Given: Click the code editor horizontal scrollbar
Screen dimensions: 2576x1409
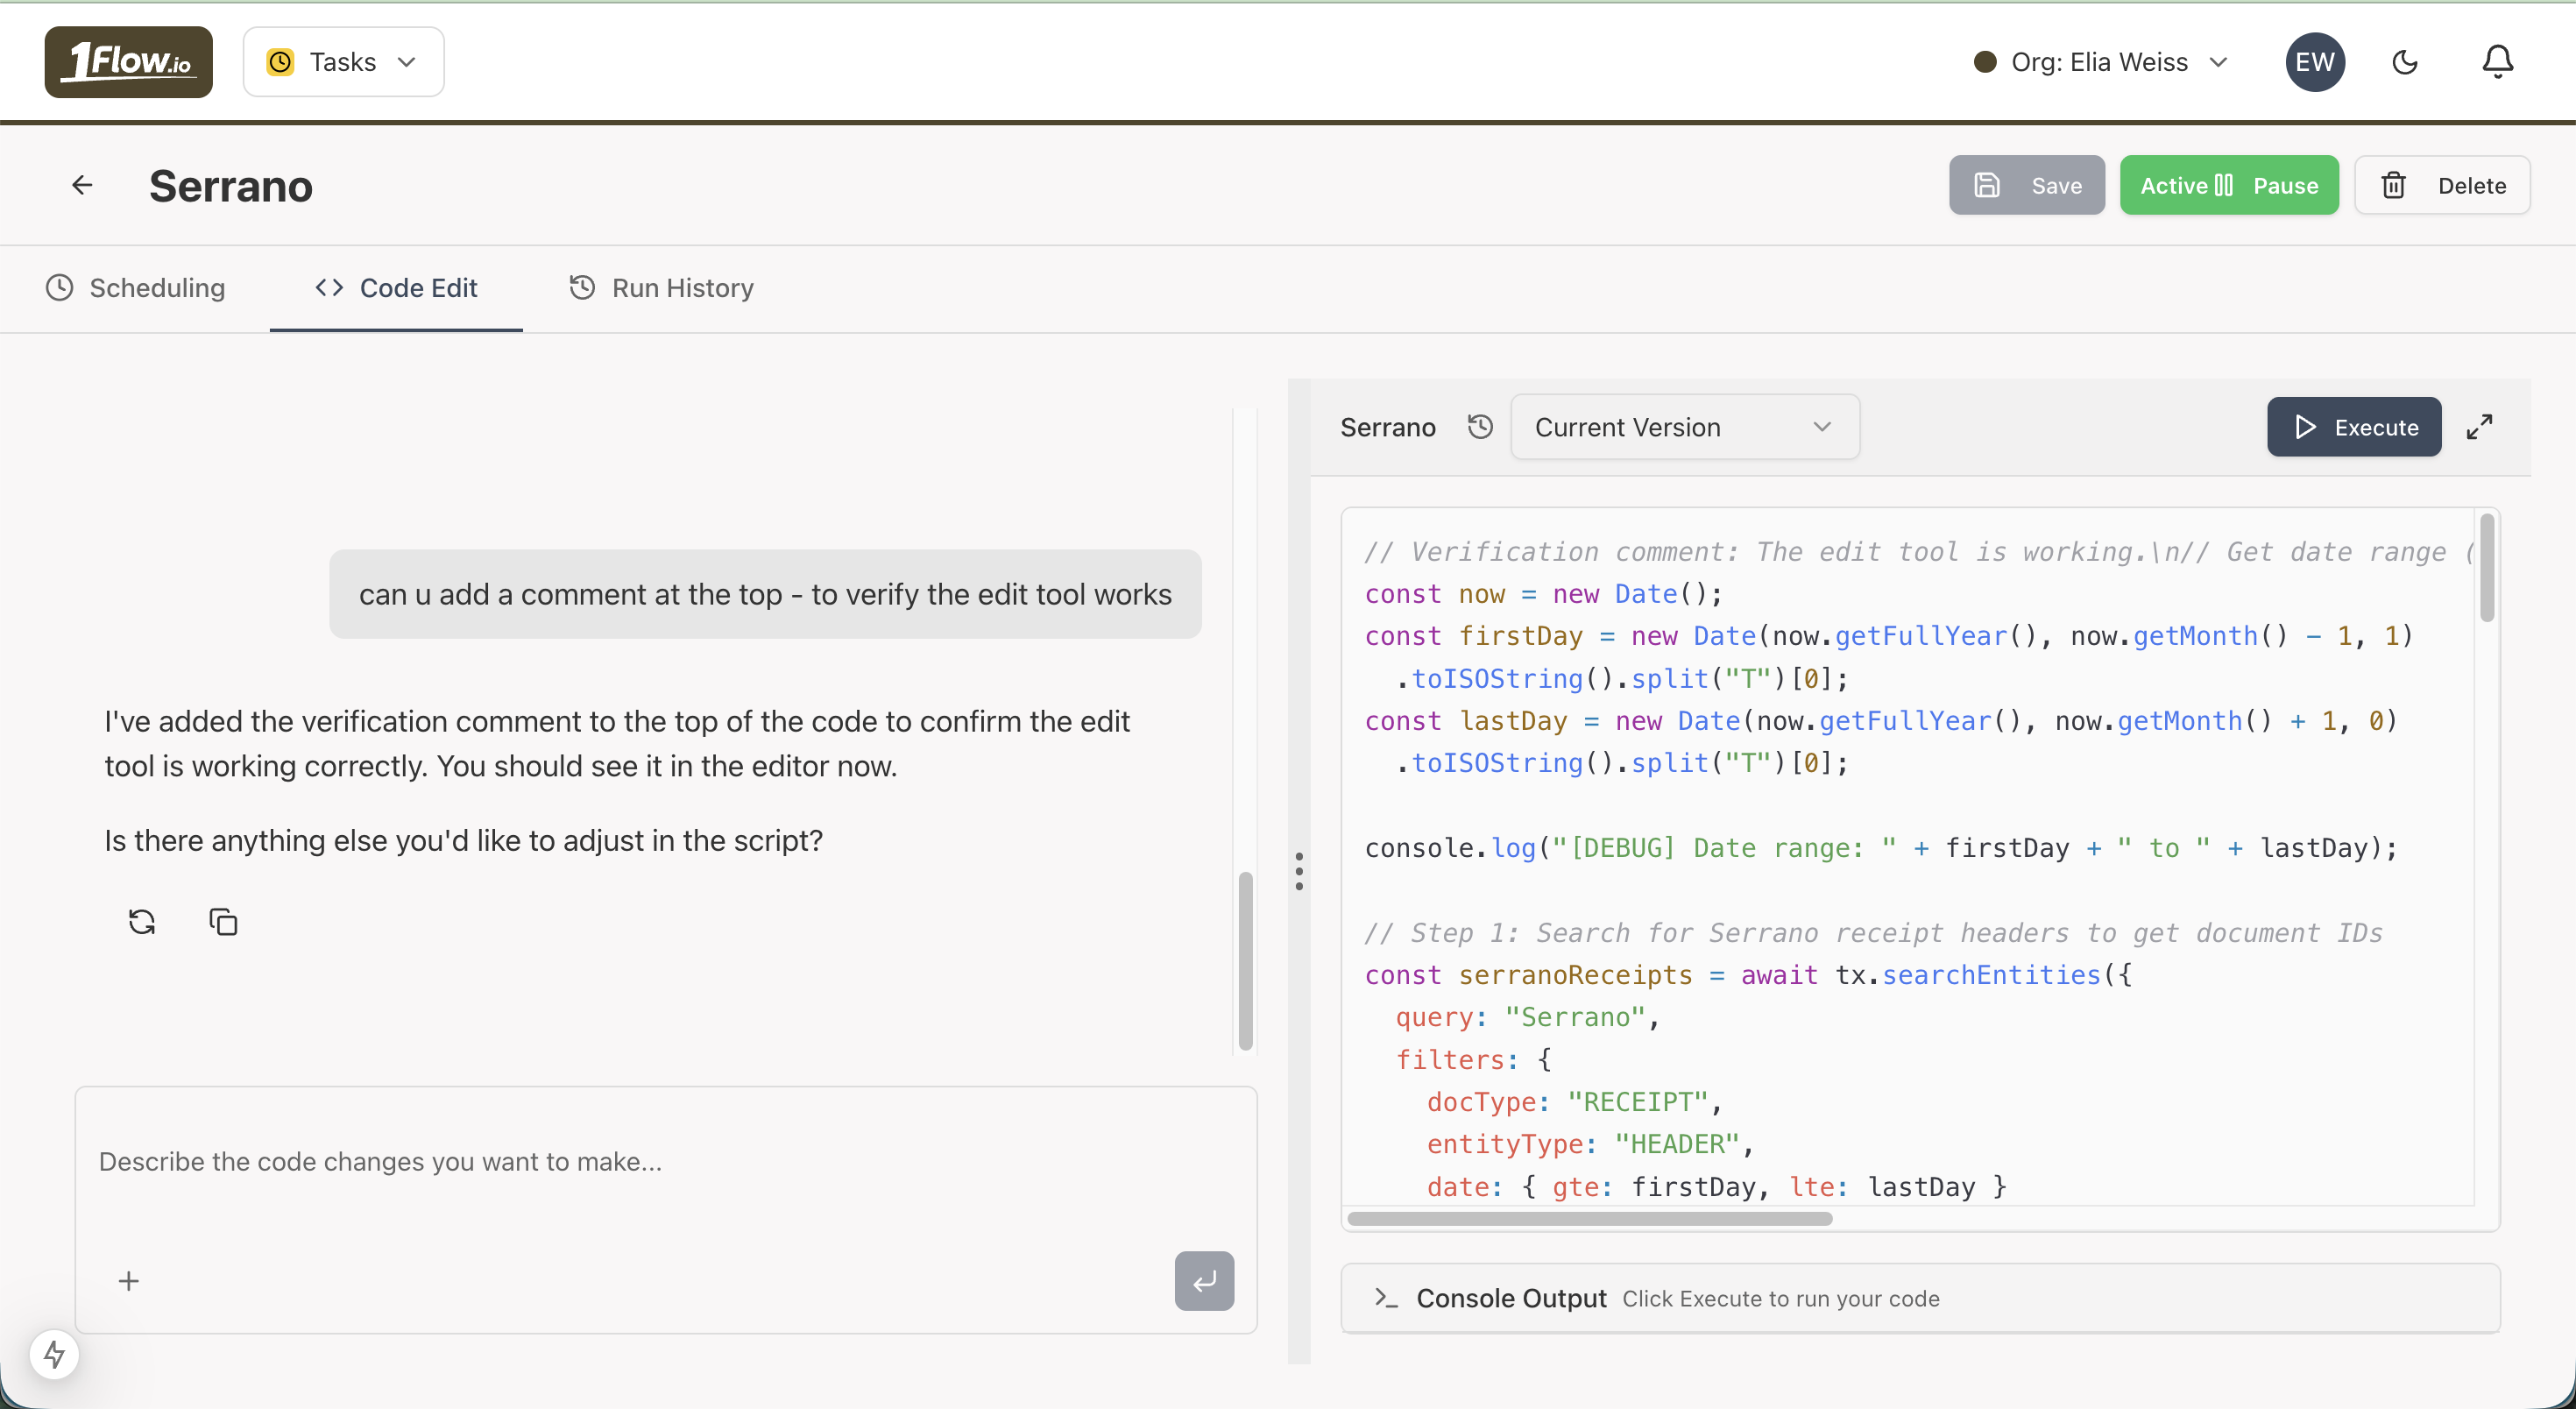Looking at the screenshot, I should 1589,1218.
